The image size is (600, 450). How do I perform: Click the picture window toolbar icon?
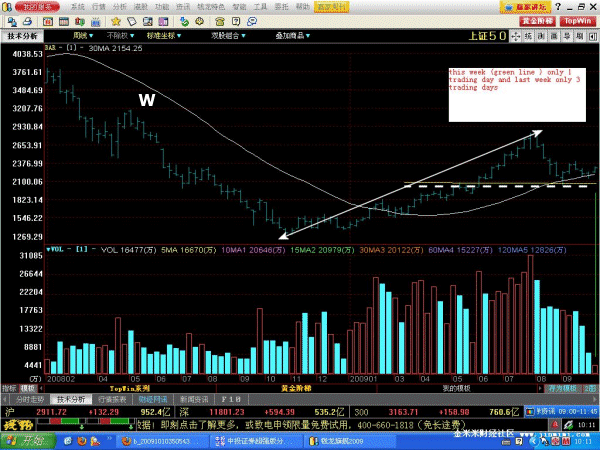(x=148, y=21)
